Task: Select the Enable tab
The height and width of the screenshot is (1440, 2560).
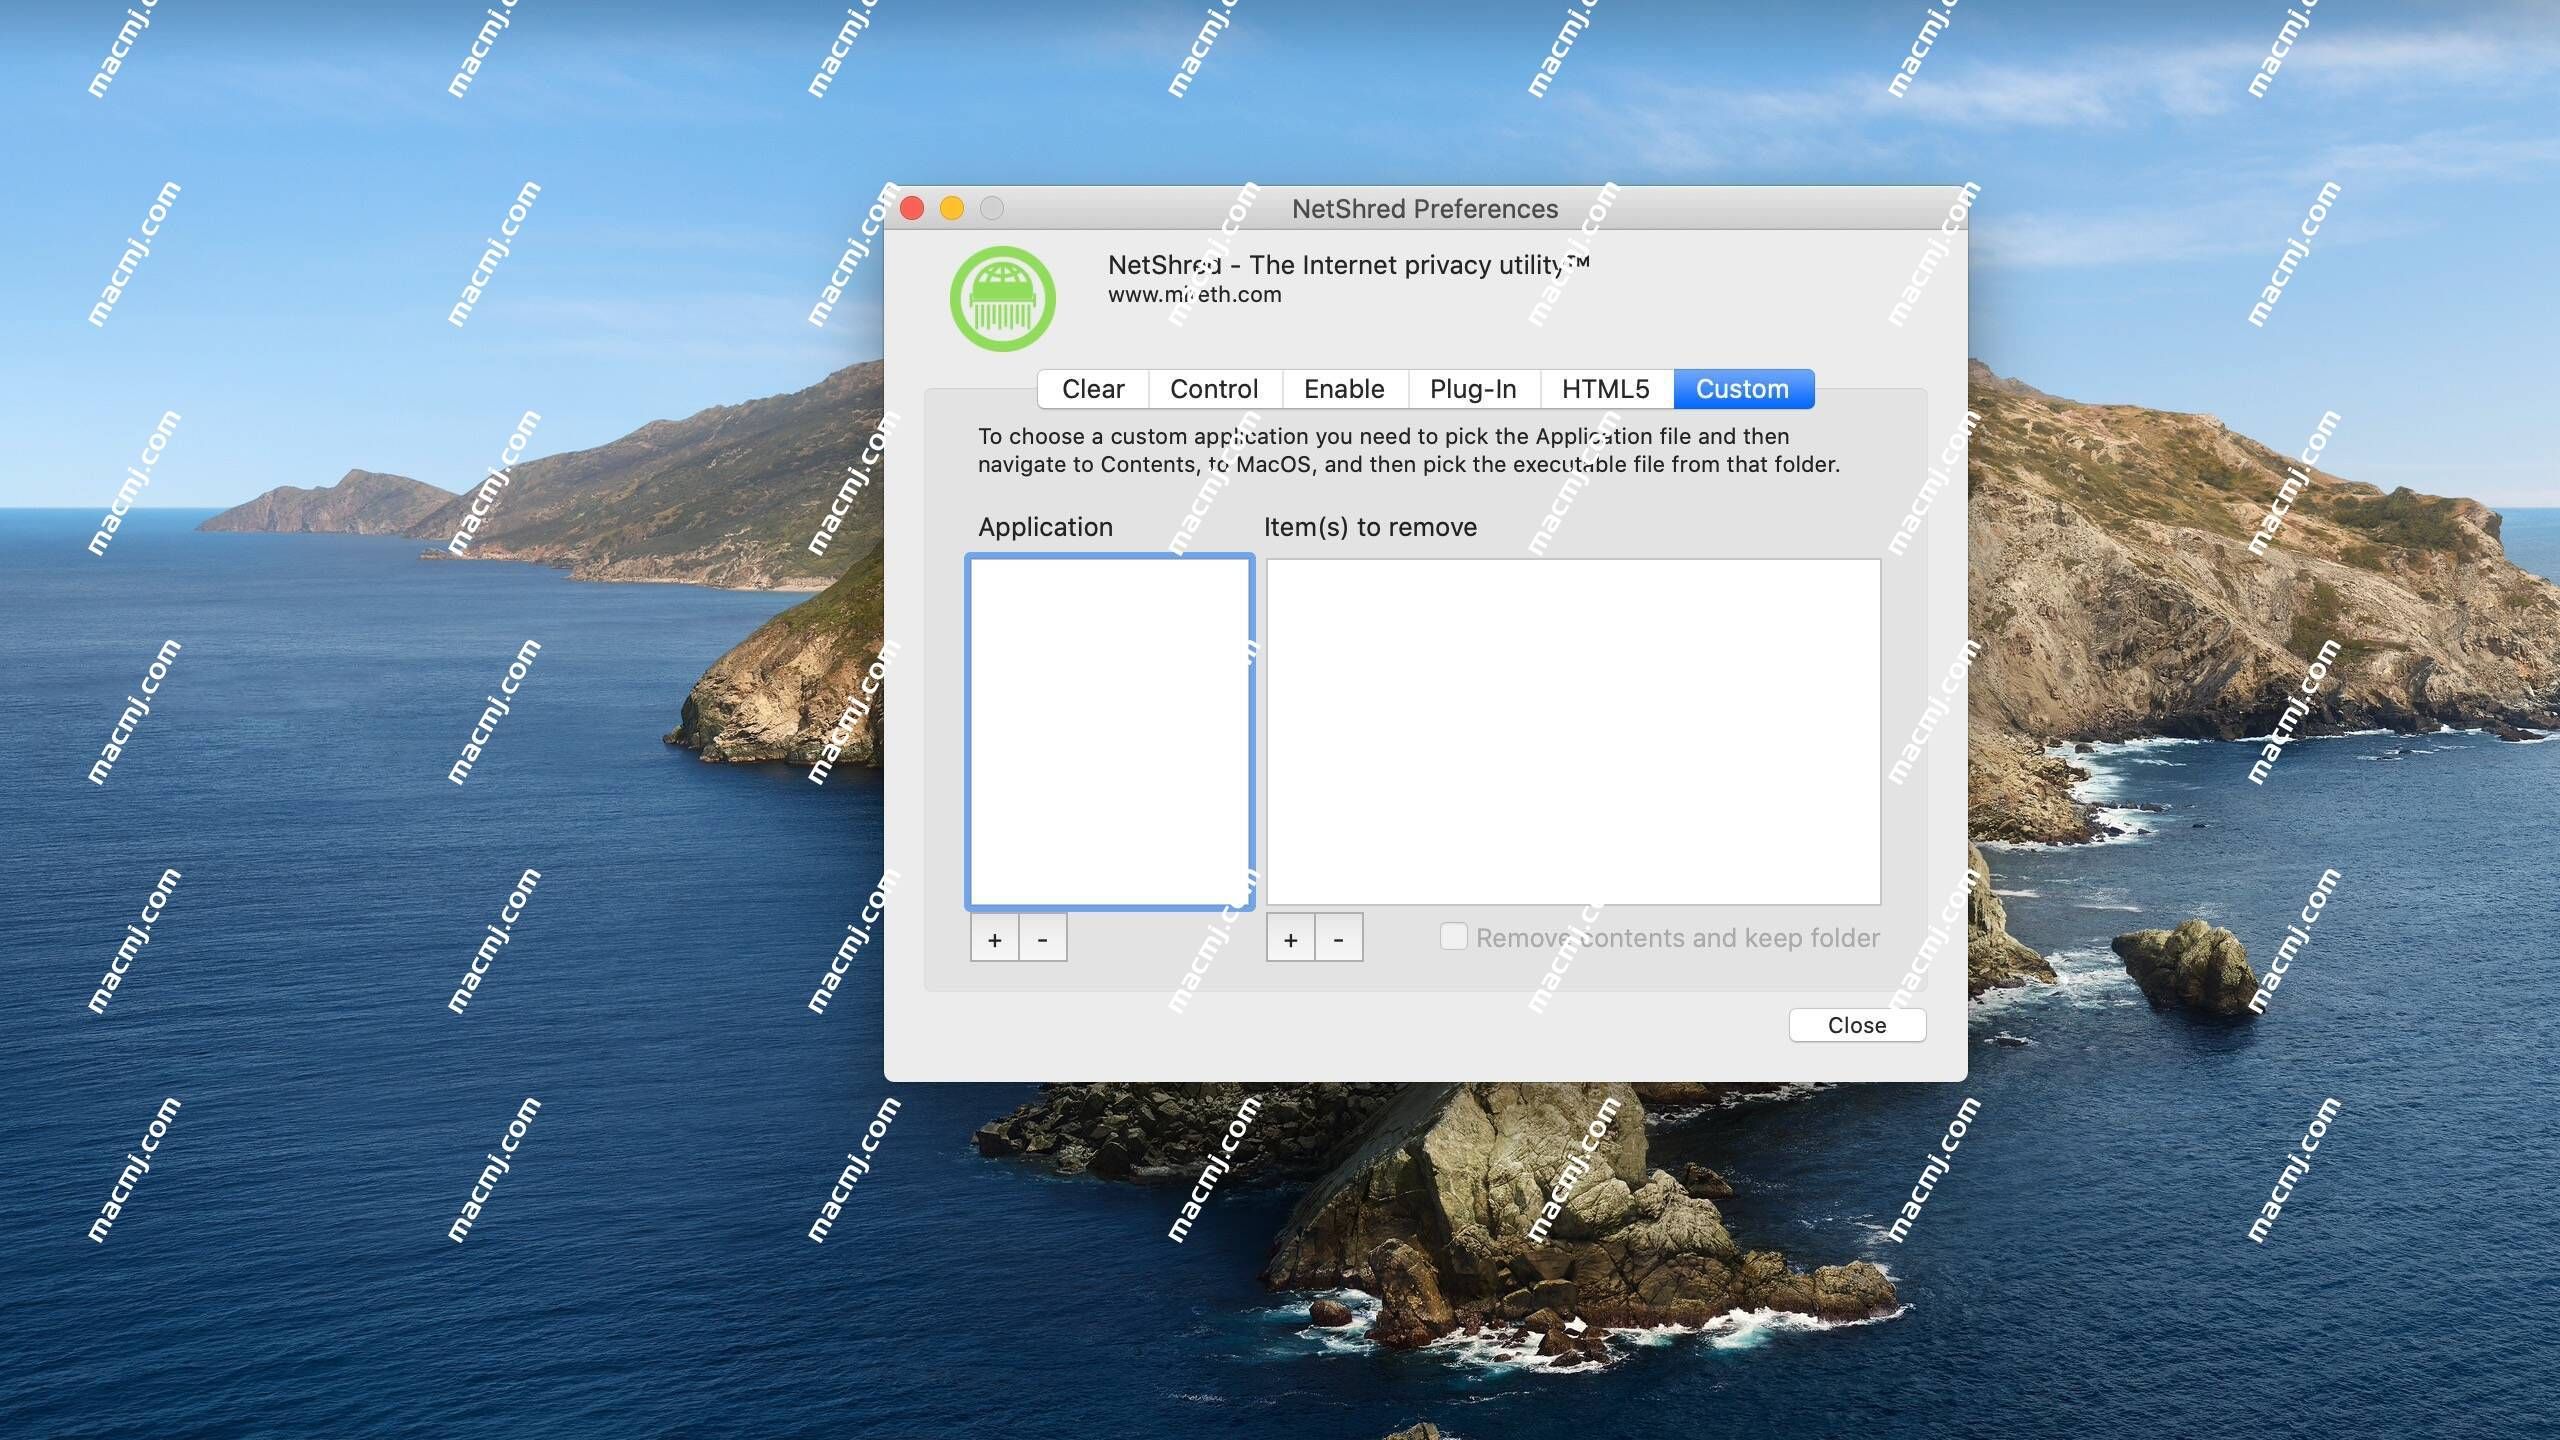Action: pos(1344,389)
